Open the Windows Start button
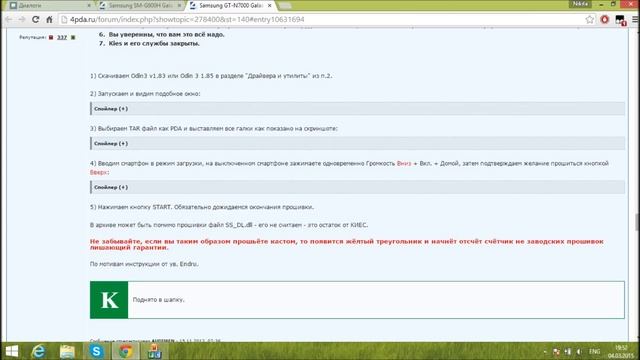The height and width of the screenshot is (360, 640). coord(12,351)
